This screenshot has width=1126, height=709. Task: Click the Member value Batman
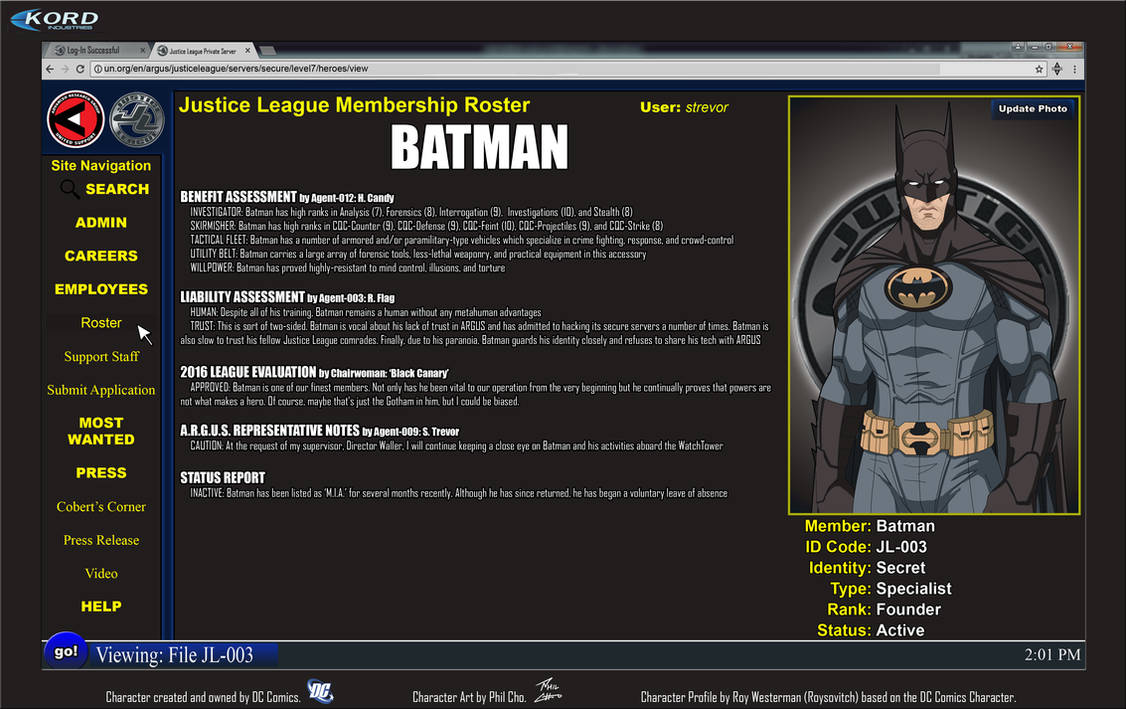pyautogui.click(x=906, y=526)
